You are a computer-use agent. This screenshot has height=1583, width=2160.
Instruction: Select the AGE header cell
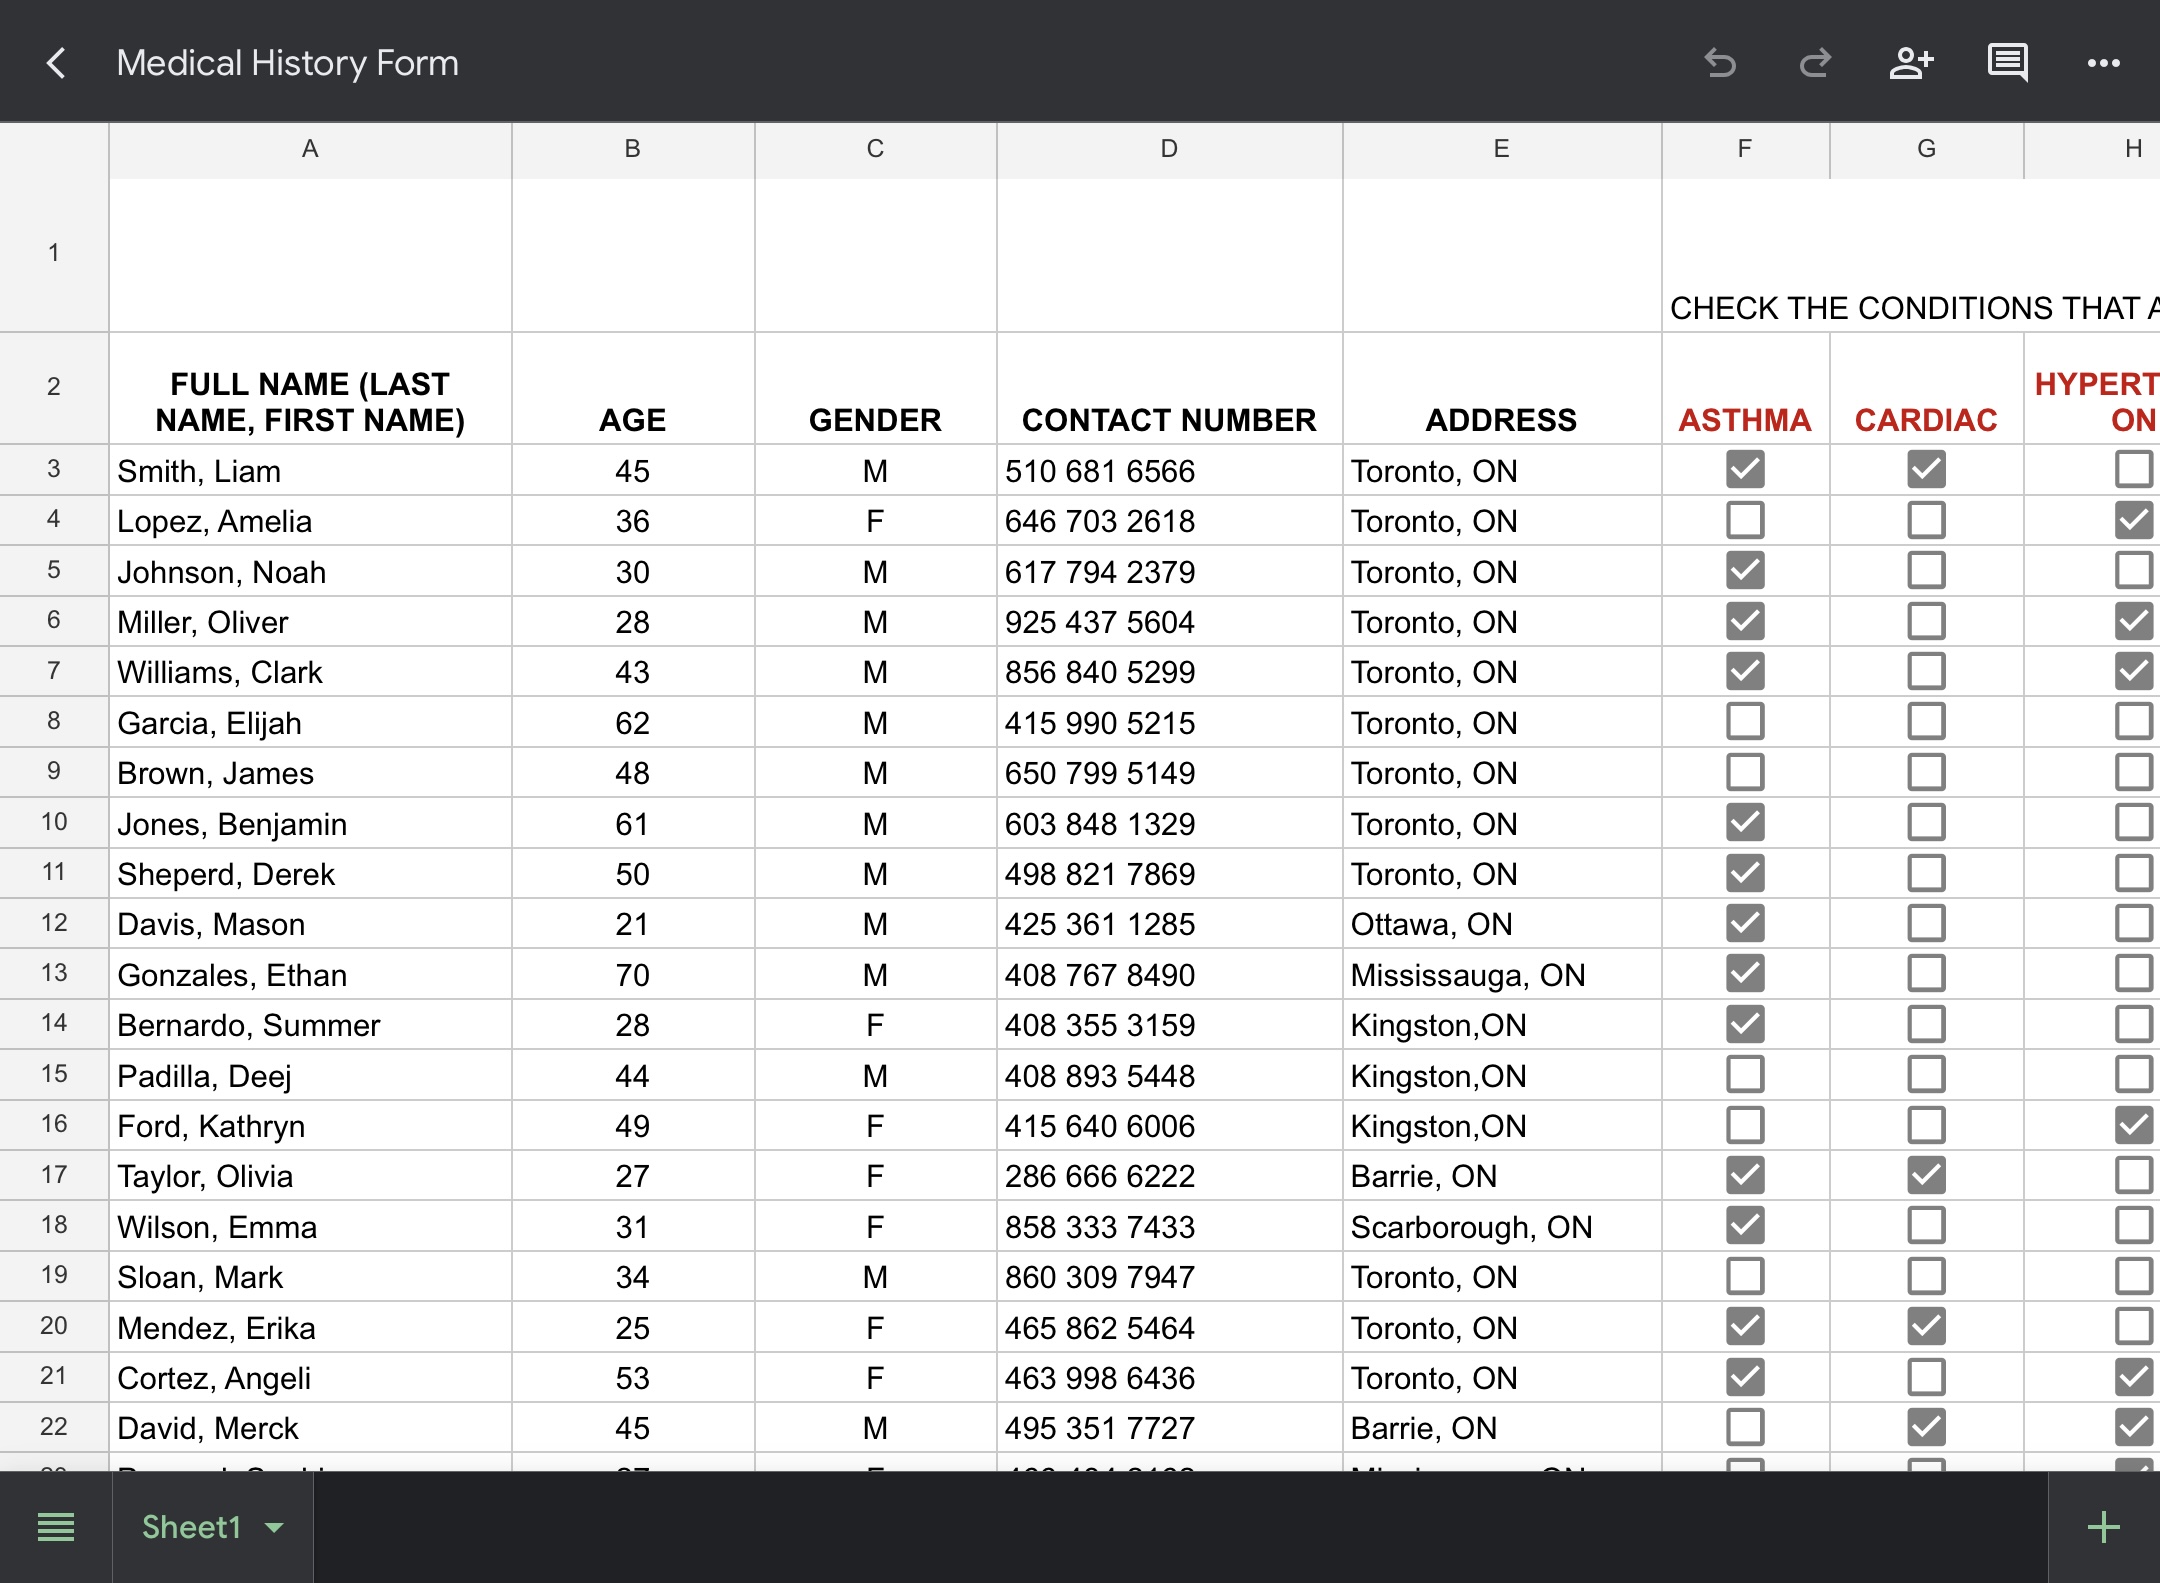tap(632, 388)
